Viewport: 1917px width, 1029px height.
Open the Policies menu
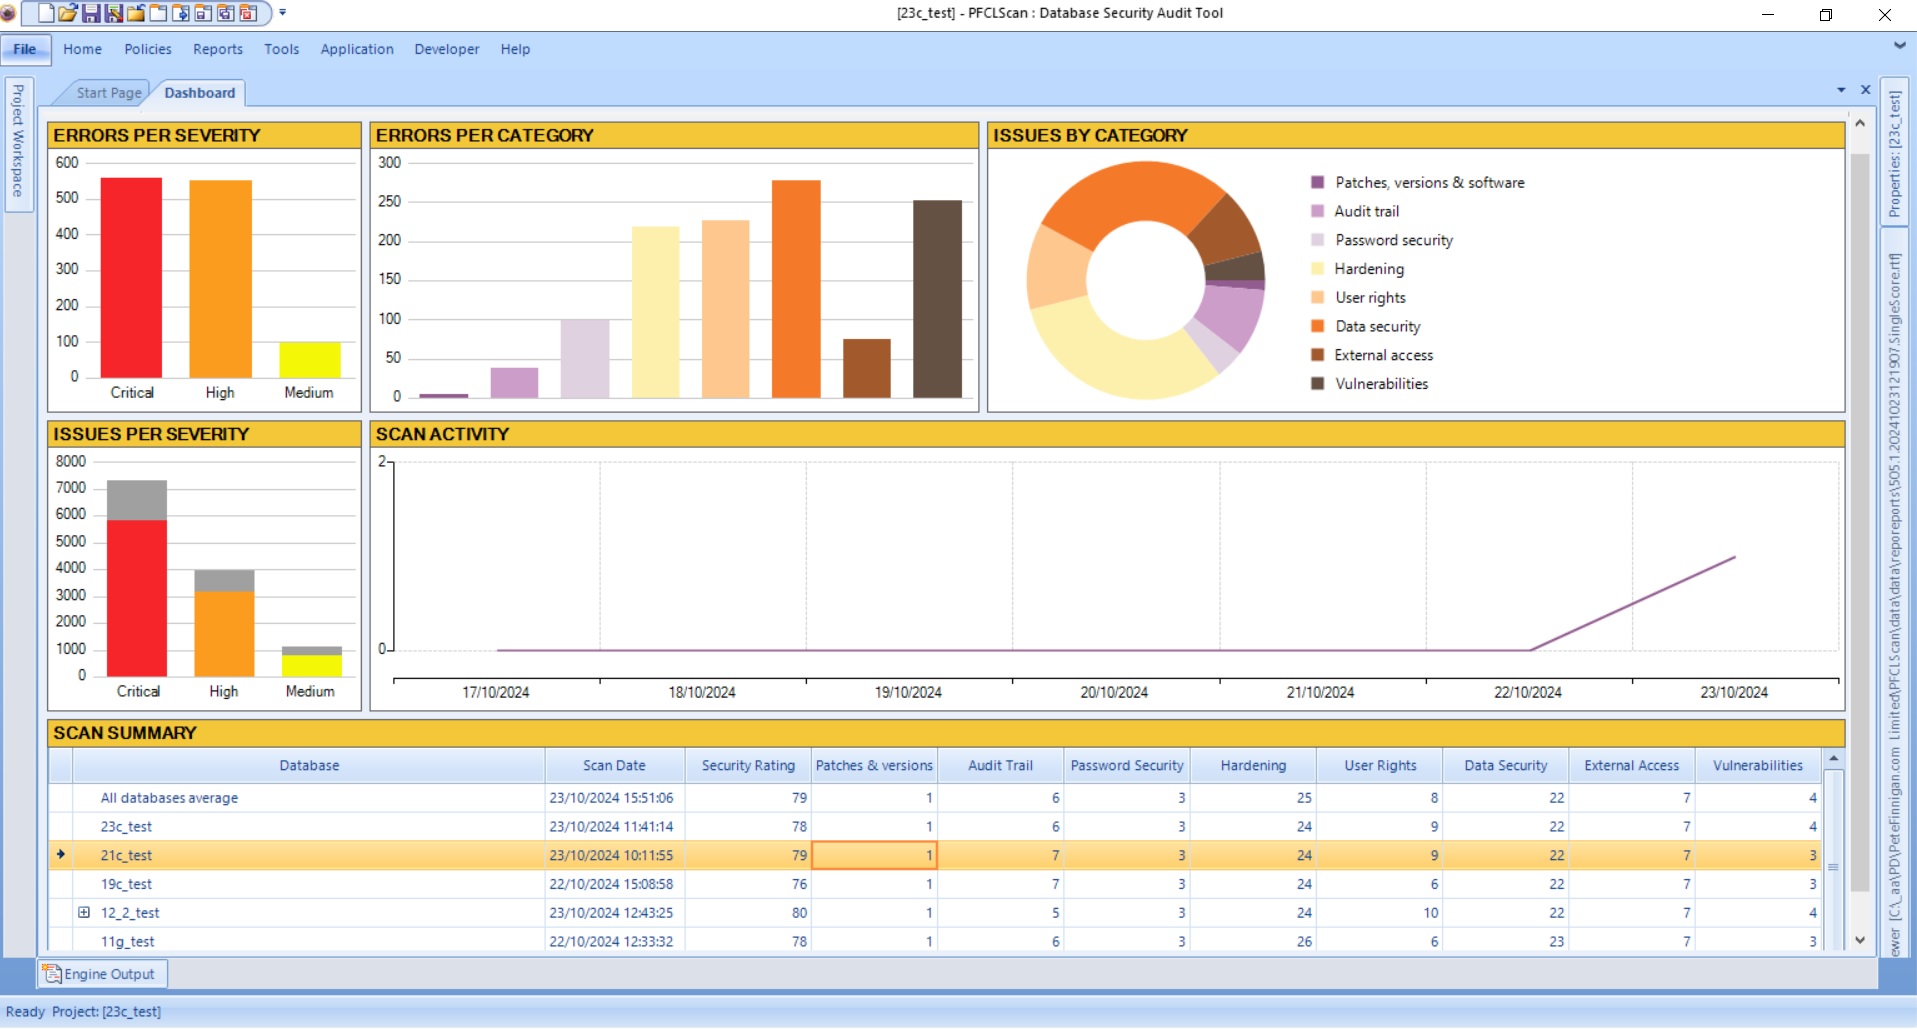pyautogui.click(x=148, y=49)
